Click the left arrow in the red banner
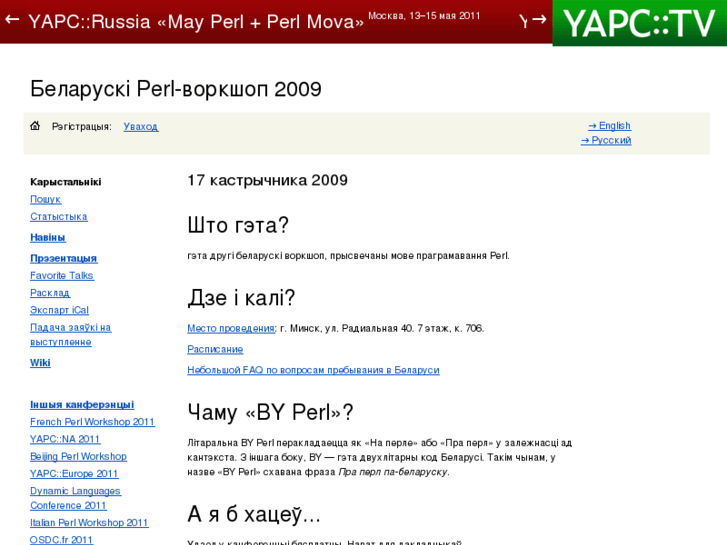Viewport: 727px width, 545px height. tap(12, 19)
